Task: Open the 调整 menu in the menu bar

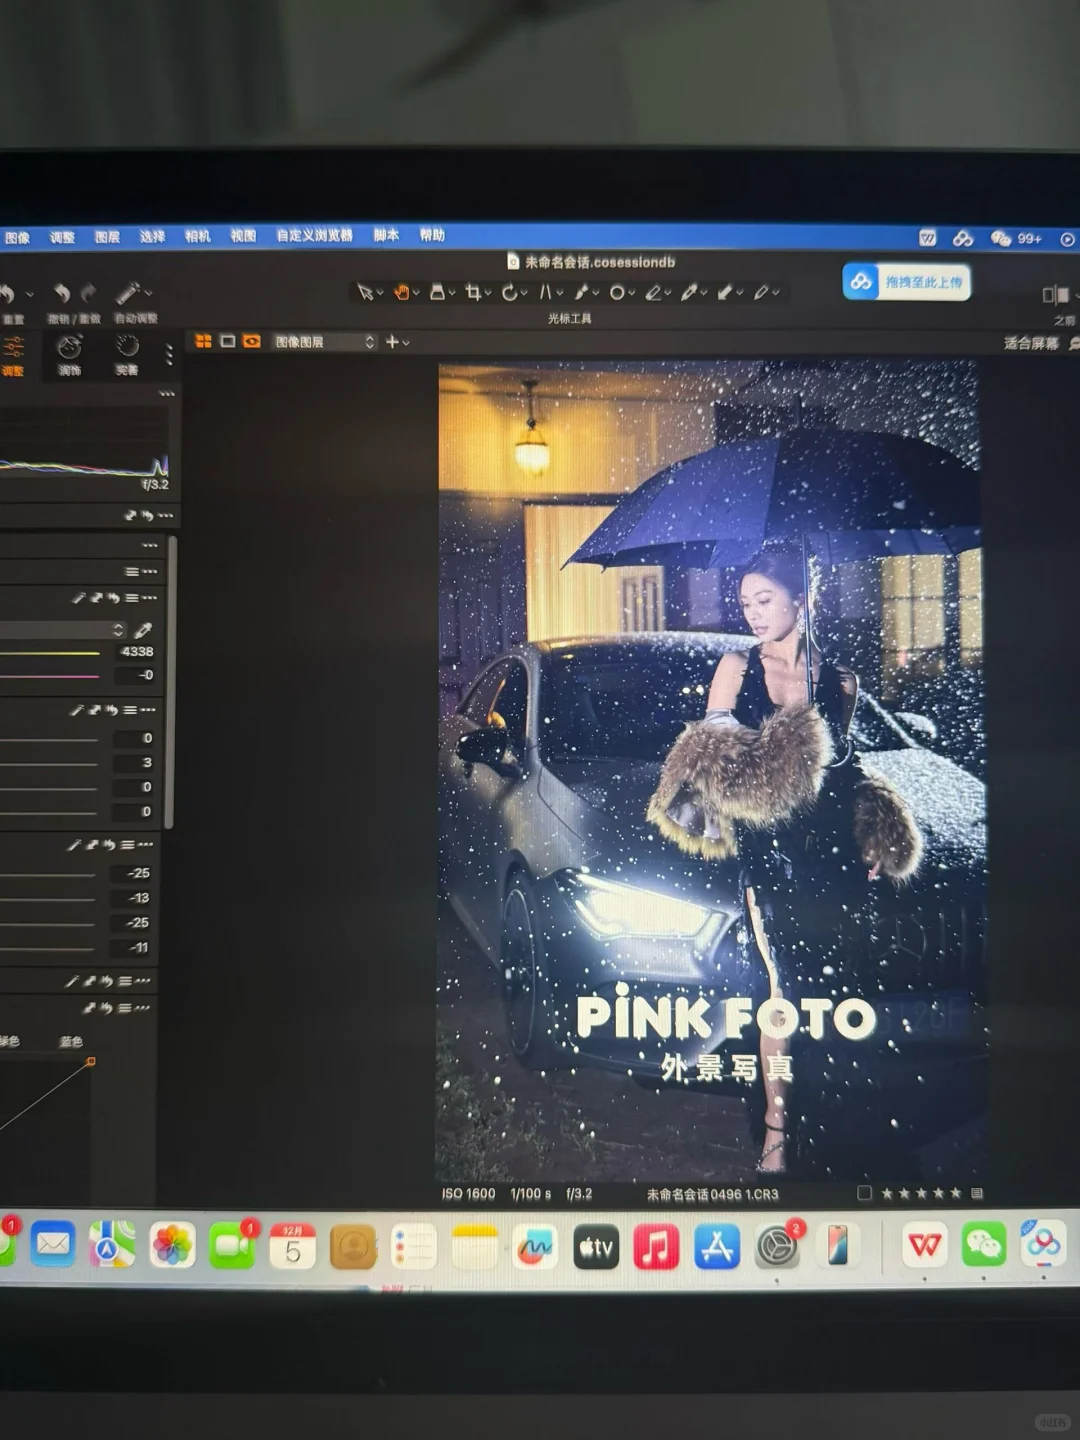Action: click(x=62, y=237)
